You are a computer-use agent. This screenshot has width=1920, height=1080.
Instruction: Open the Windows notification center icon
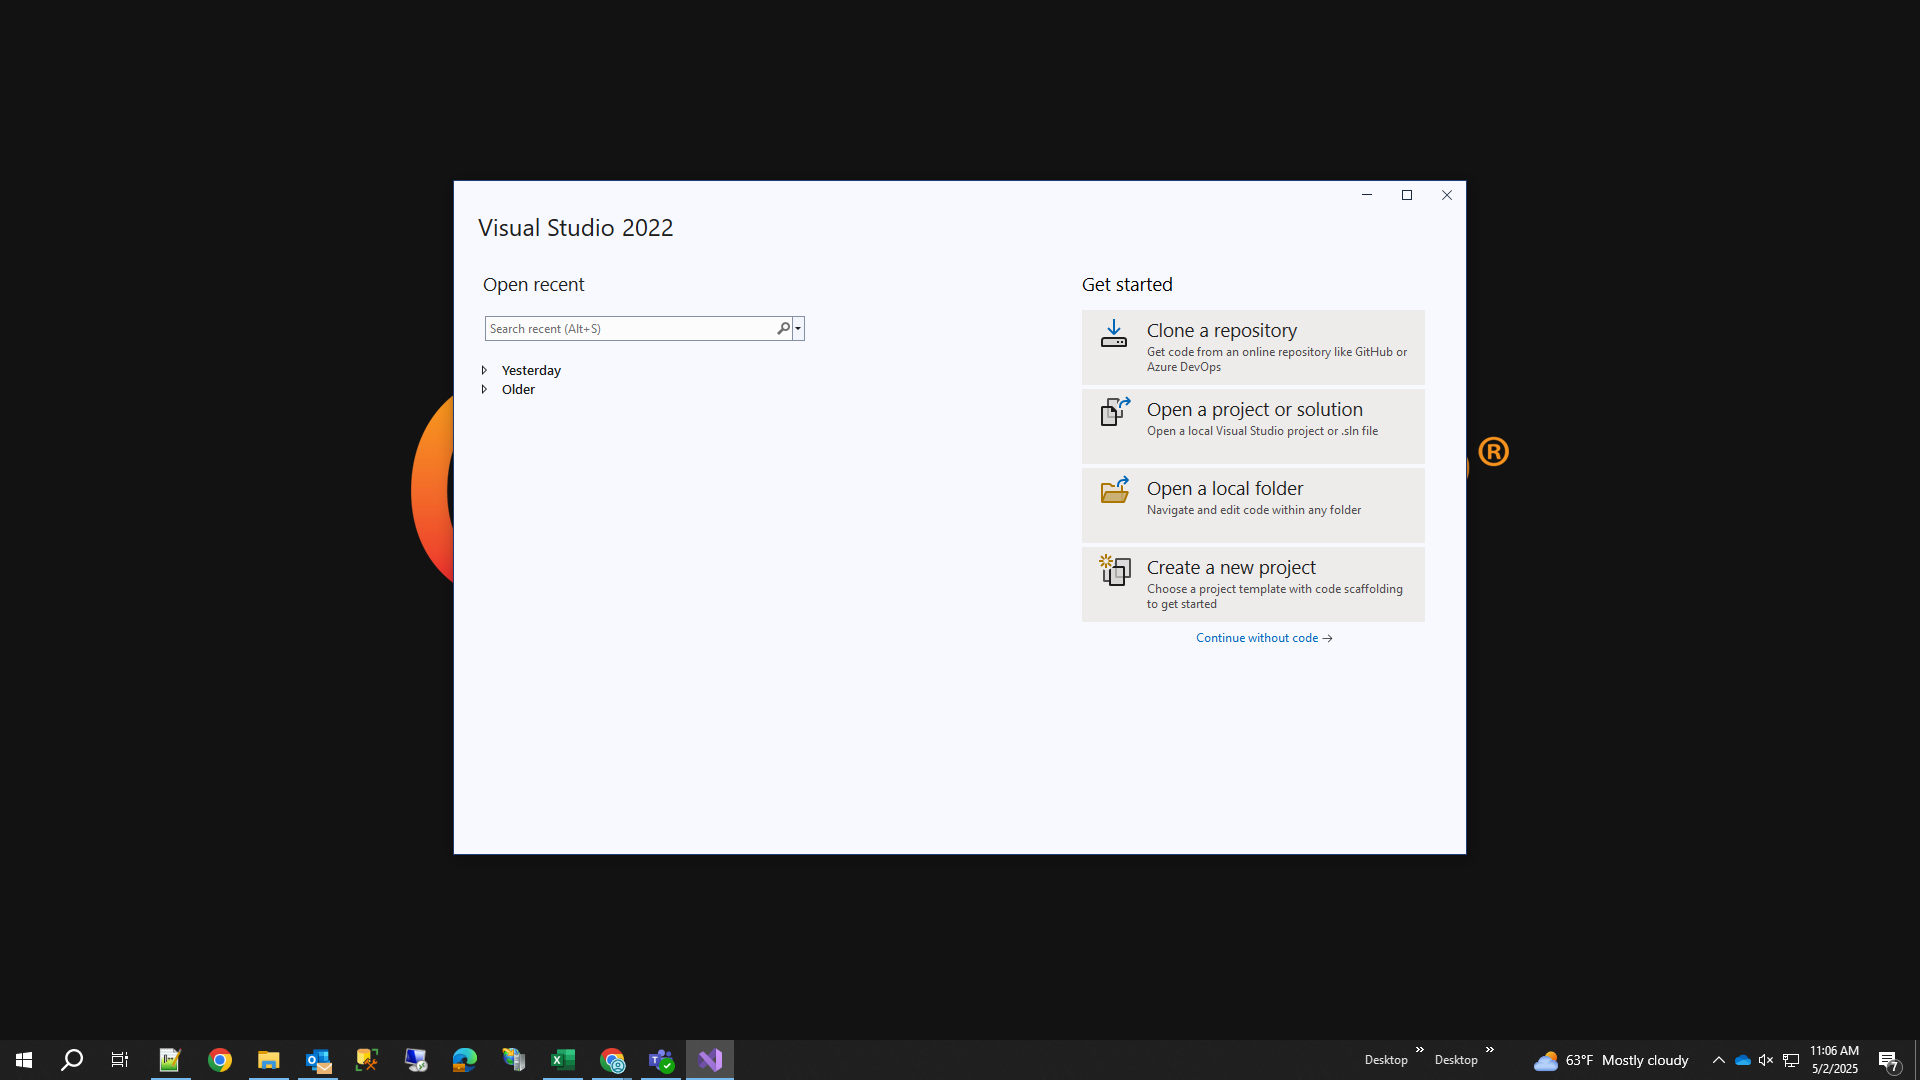pyautogui.click(x=1888, y=1060)
